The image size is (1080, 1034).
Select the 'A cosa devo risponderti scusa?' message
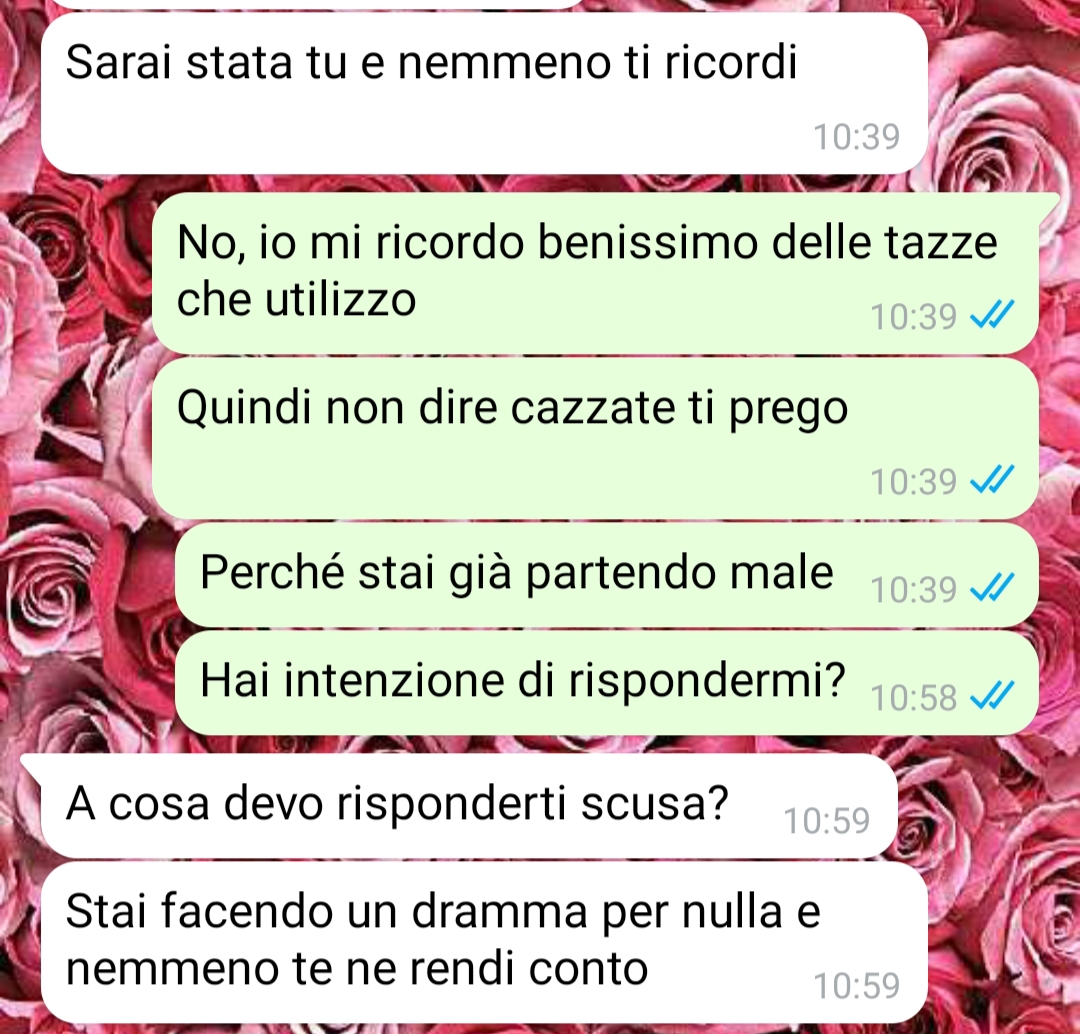coord(468,806)
